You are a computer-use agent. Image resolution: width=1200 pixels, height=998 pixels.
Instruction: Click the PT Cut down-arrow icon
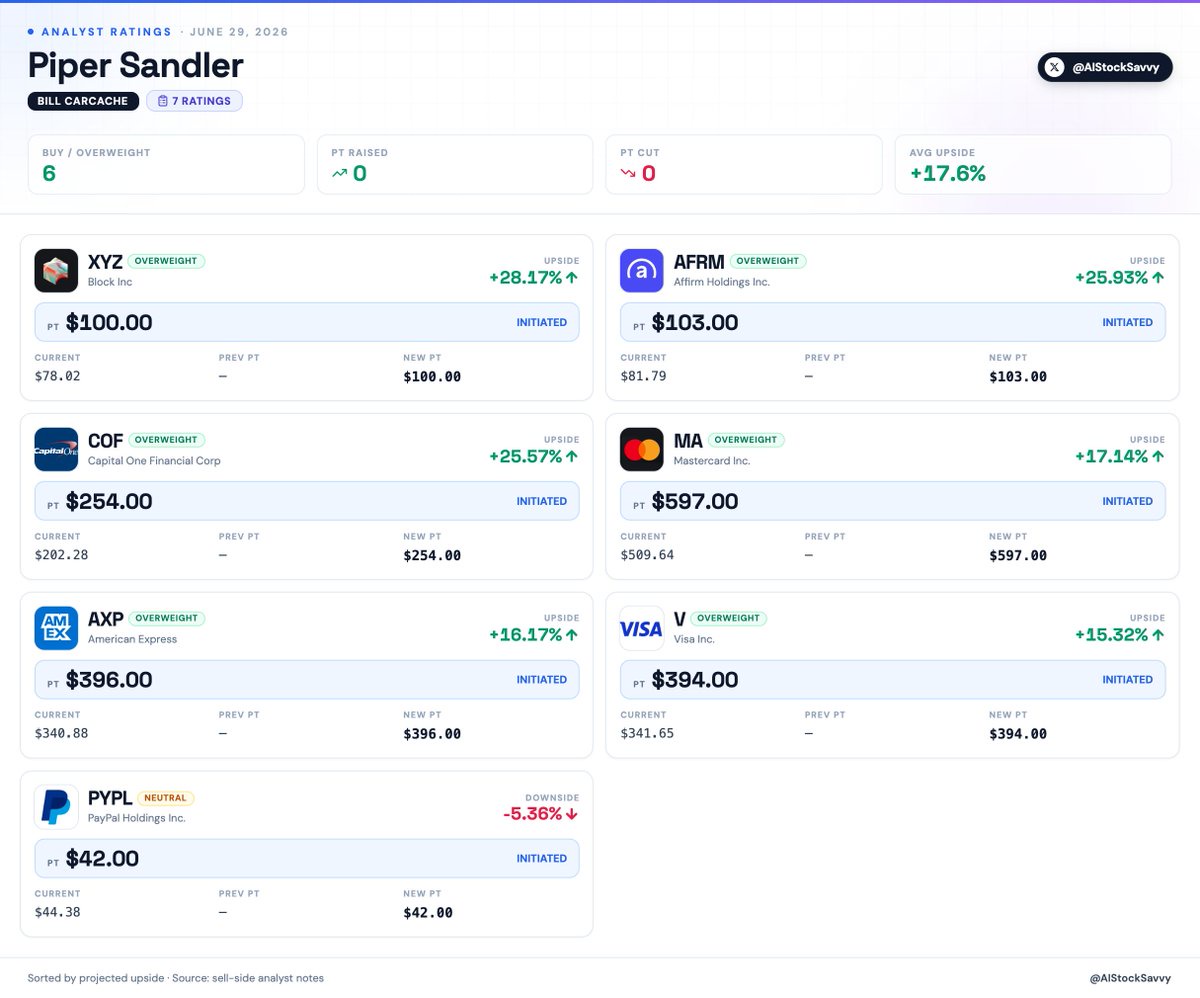[x=628, y=173]
